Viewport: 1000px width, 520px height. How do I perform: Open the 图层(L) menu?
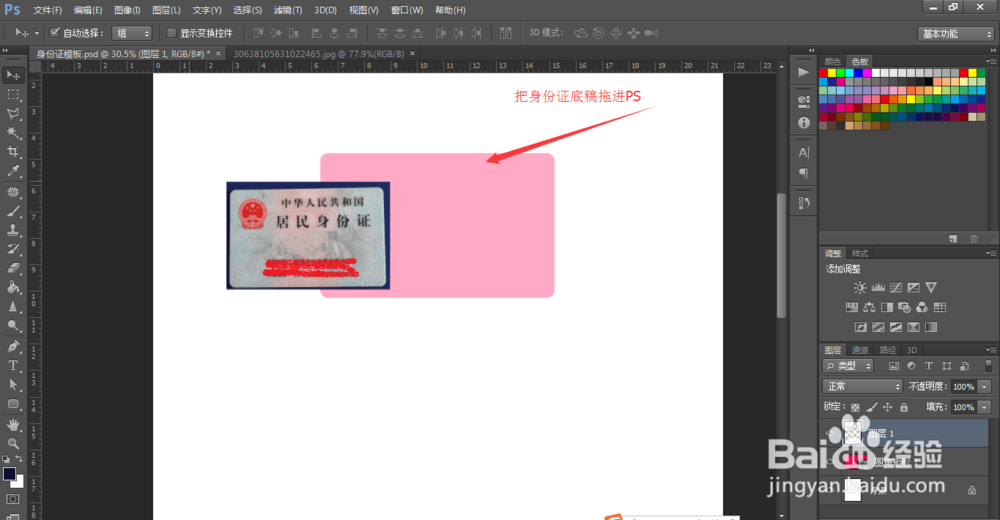coord(166,10)
